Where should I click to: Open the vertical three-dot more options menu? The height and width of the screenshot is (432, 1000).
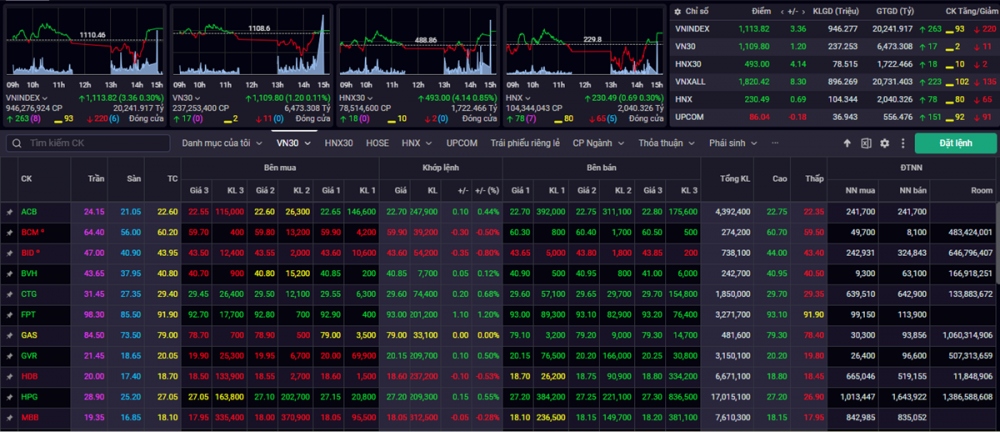click(902, 144)
